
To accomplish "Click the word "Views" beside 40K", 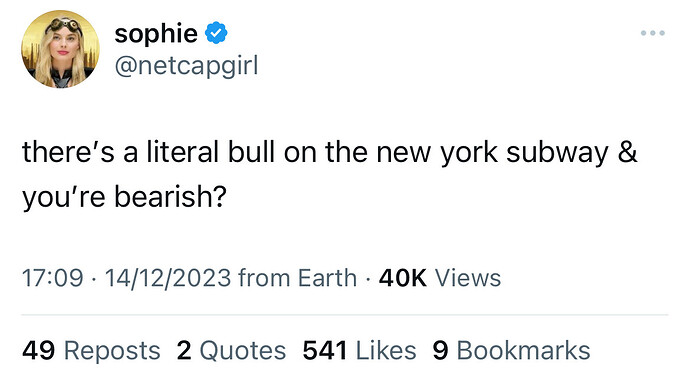I will 468,278.
